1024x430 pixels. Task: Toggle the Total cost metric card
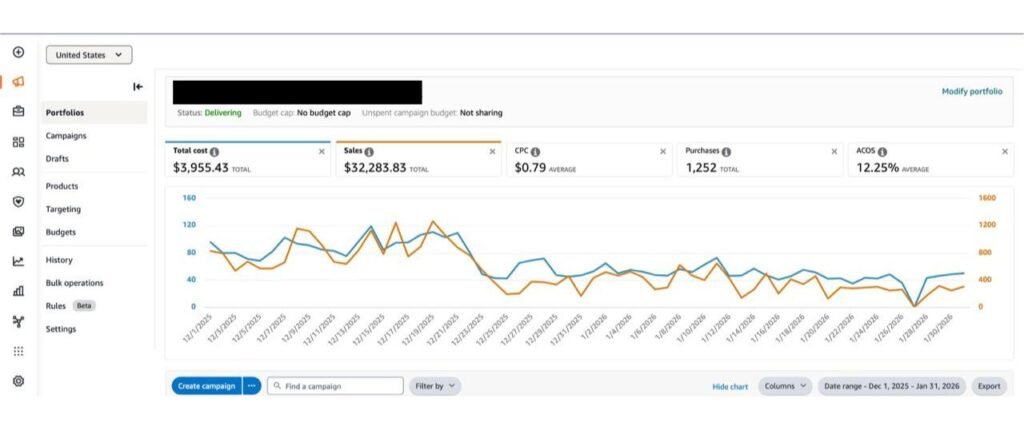248,159
